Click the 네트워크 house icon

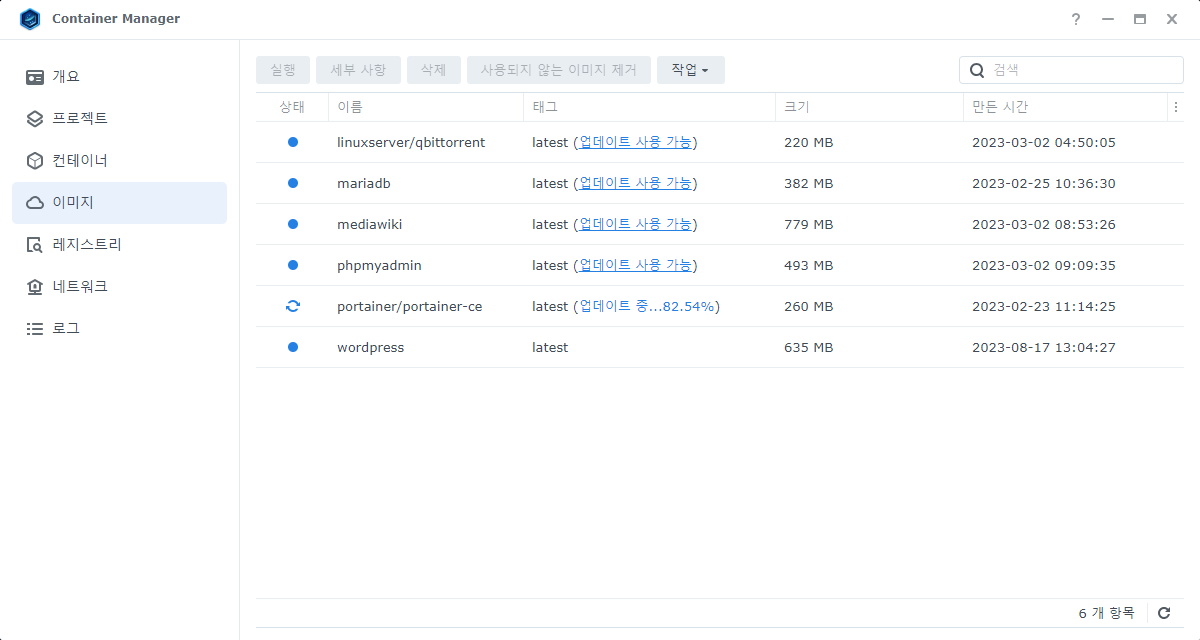point(35,287)
